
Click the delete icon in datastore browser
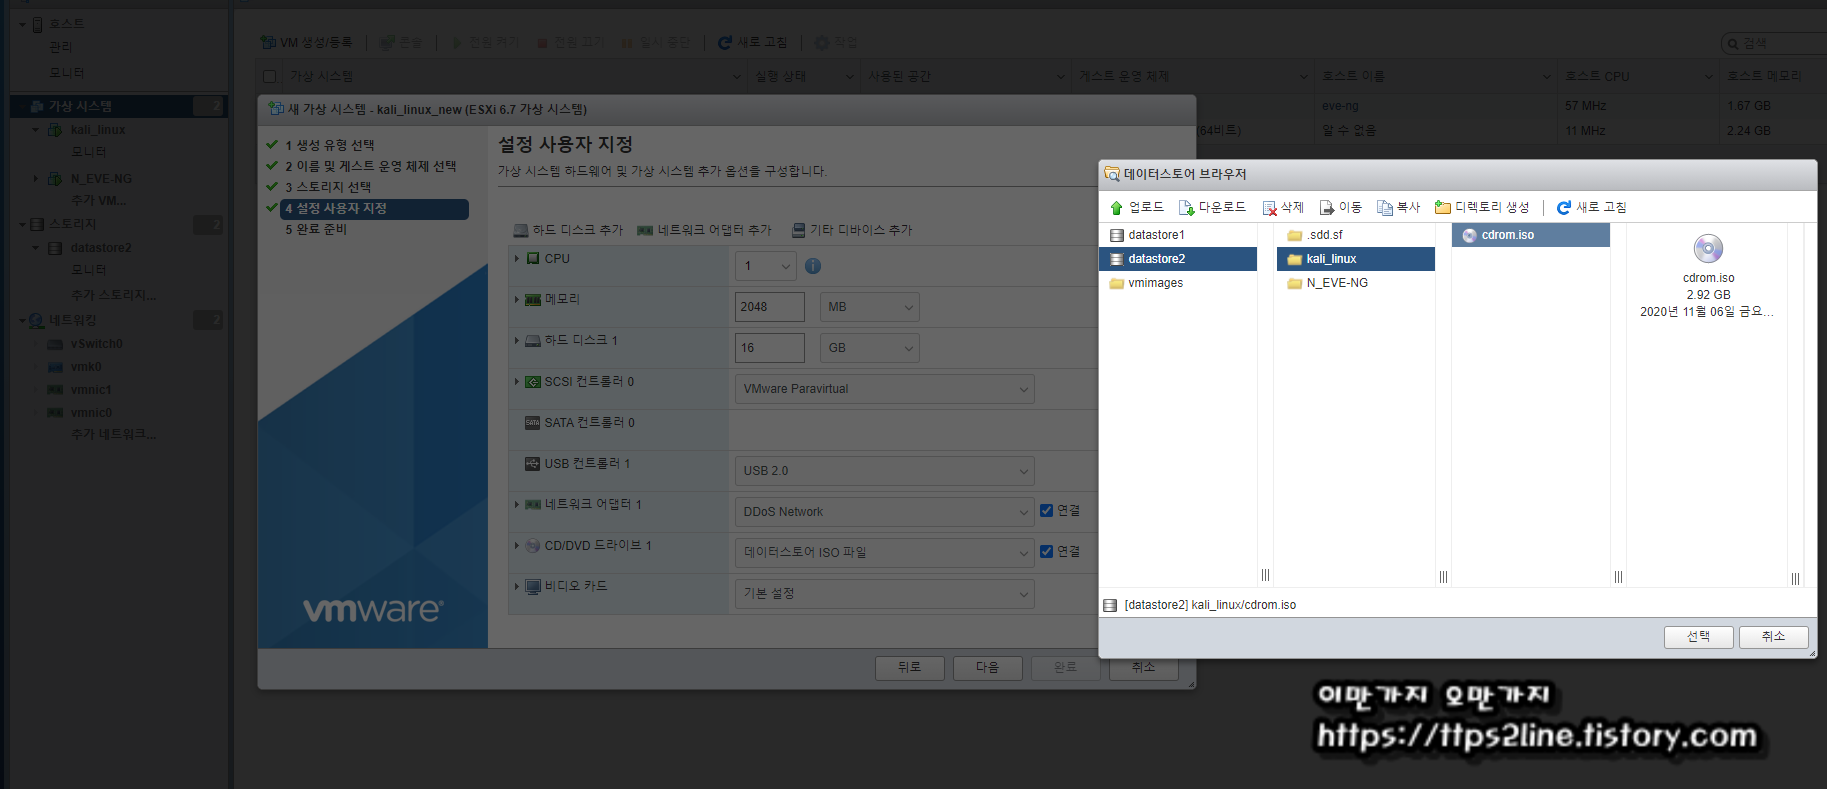coord(1269,208)
